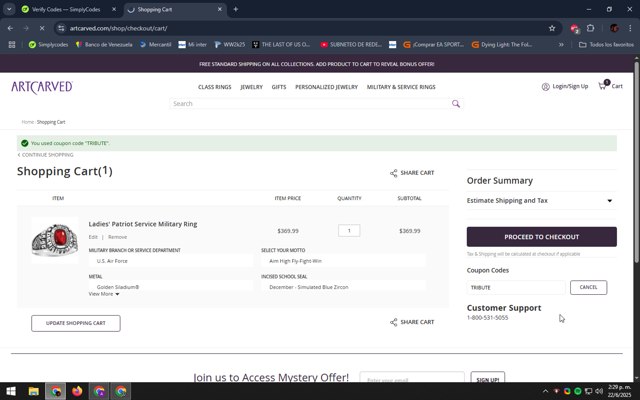Edit the Ladies' Patriot ring item

click(x=93, y=237)
